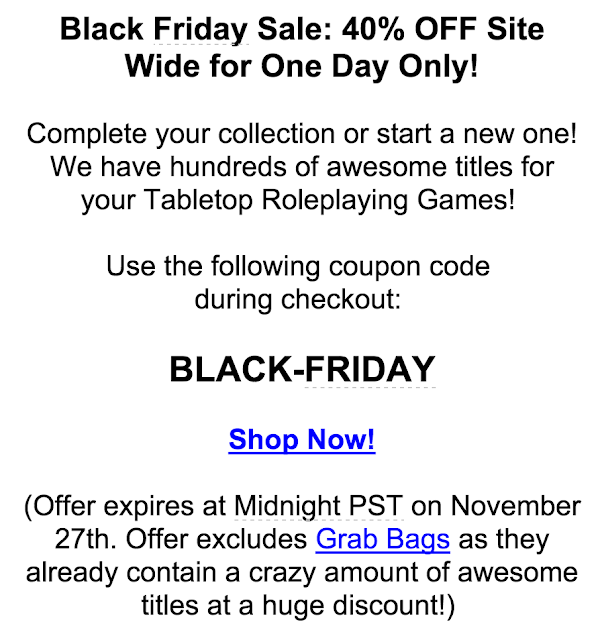Select the dotted-underlined Midnight PST time
This screenshot has height=640, width=600.
(319, 506)
